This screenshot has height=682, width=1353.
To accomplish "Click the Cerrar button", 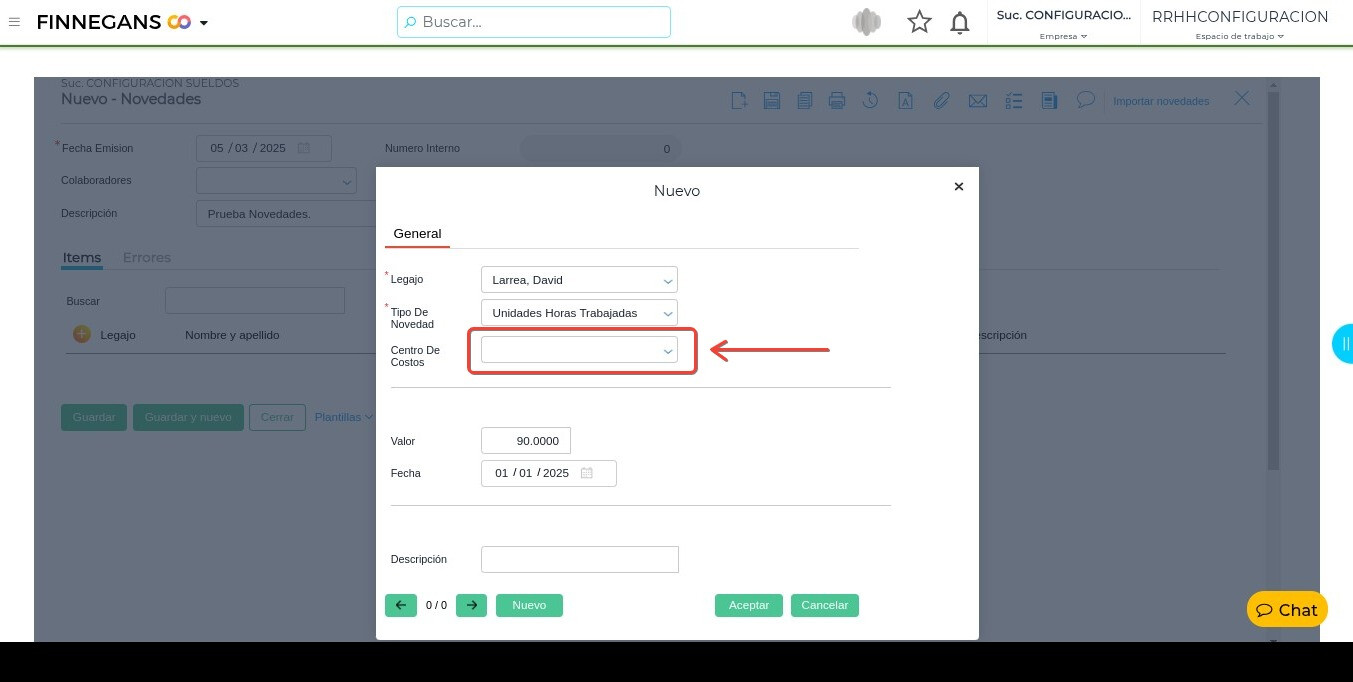I will pos(277,417).
